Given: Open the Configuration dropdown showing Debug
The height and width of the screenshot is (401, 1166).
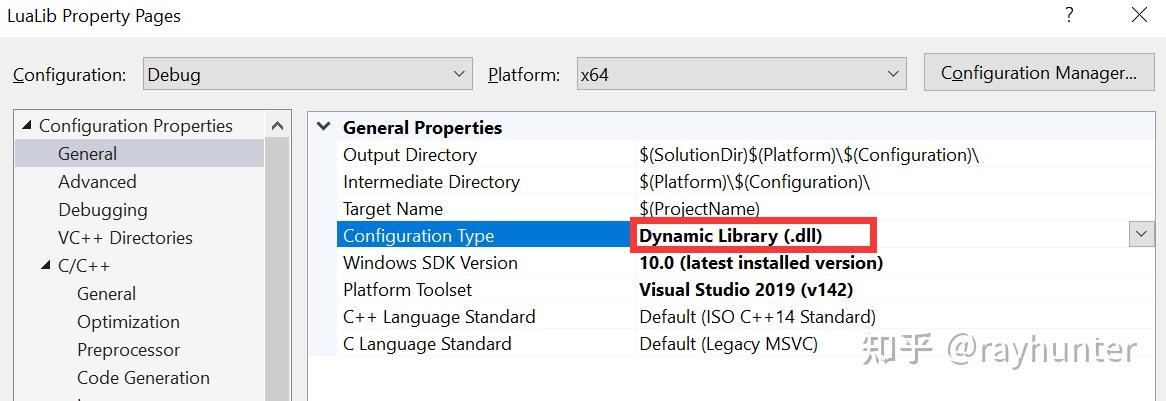Looking at the screenshot, I should pyautogui.click(x=307, y=74).
